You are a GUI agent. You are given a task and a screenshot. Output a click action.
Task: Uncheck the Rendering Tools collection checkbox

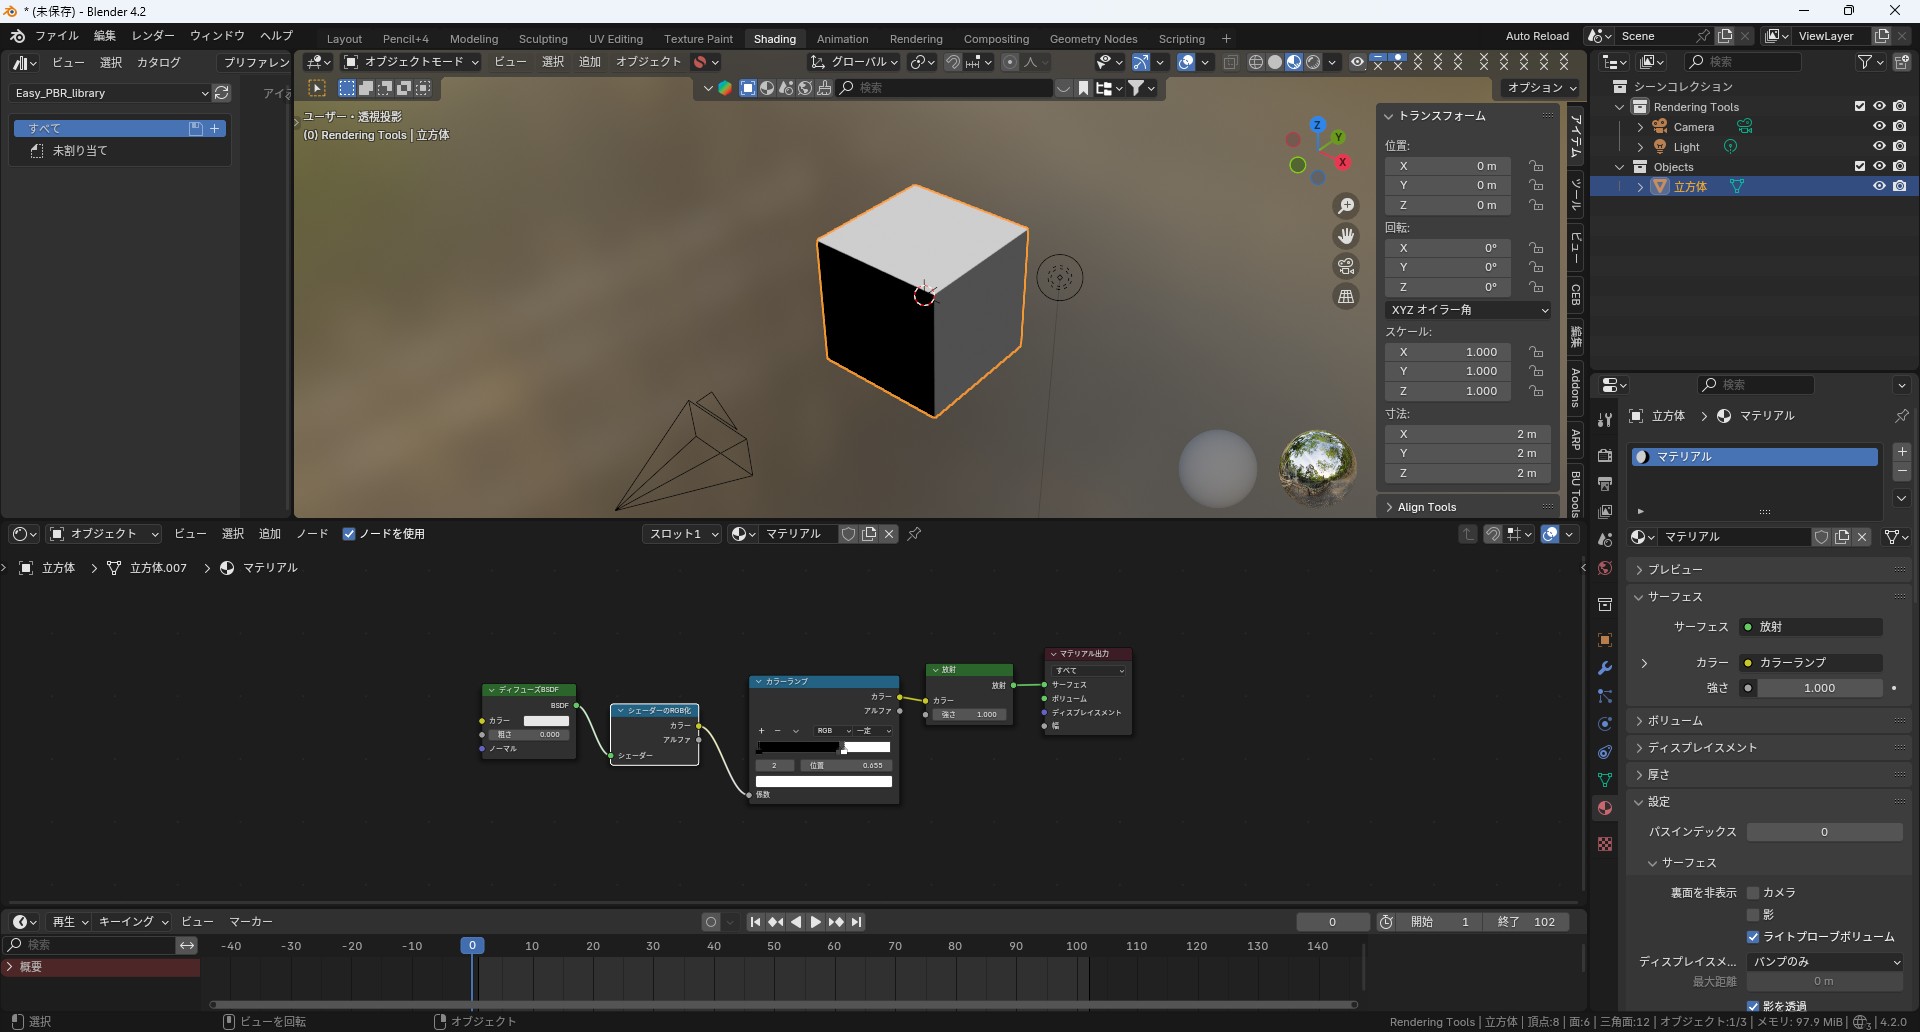coord(1860,107)
